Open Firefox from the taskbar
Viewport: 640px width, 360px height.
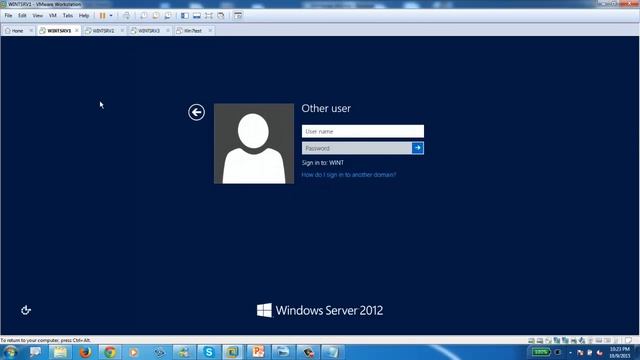click(x=85, y=352)
